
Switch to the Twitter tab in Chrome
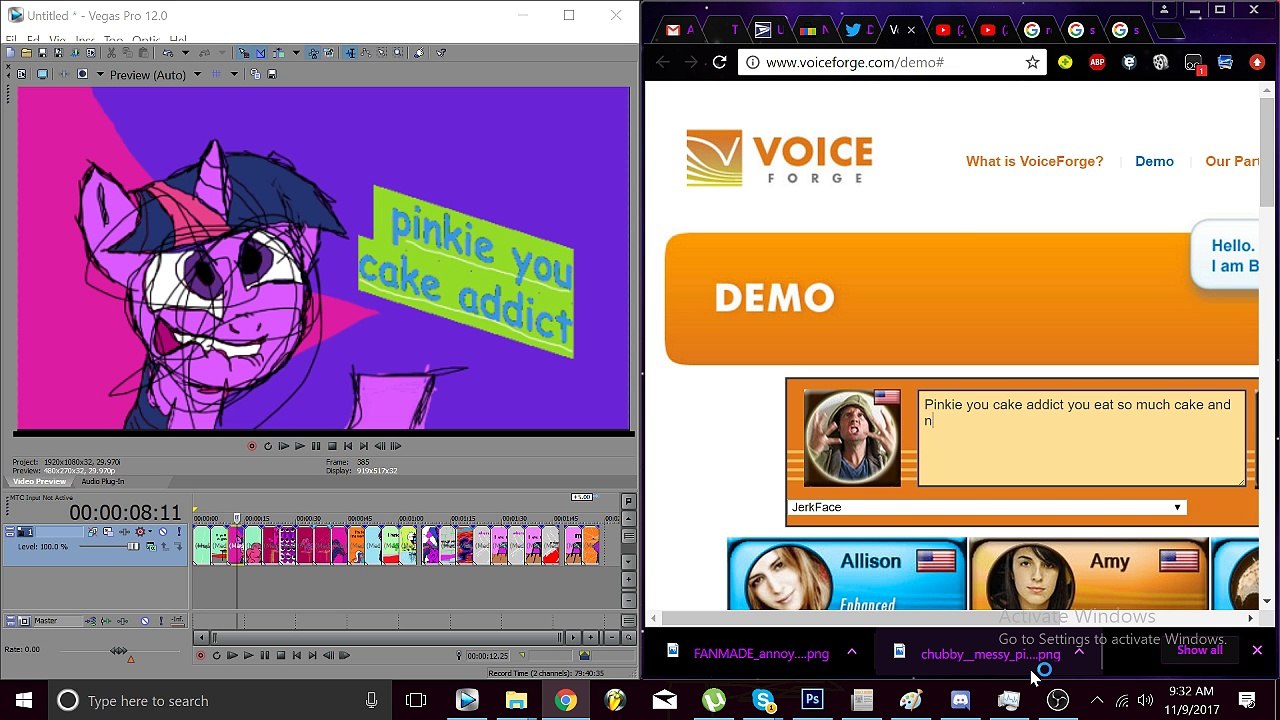coord(859,30)
